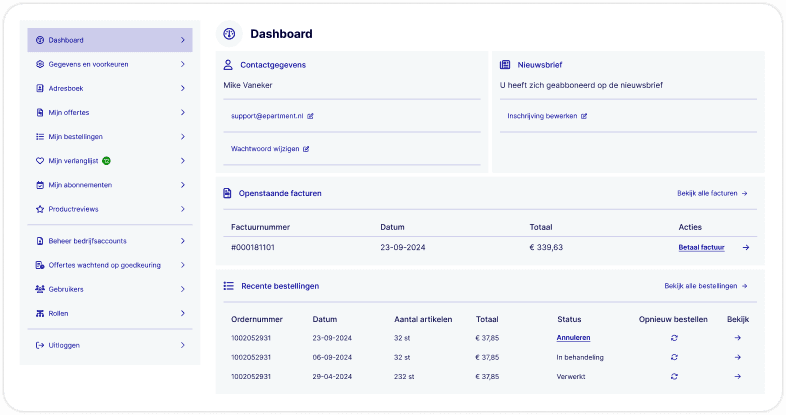Click the edit icon next to Wachtwoord wijzigen
Viewport: 786px width, 415px height.
click(306, 149)
